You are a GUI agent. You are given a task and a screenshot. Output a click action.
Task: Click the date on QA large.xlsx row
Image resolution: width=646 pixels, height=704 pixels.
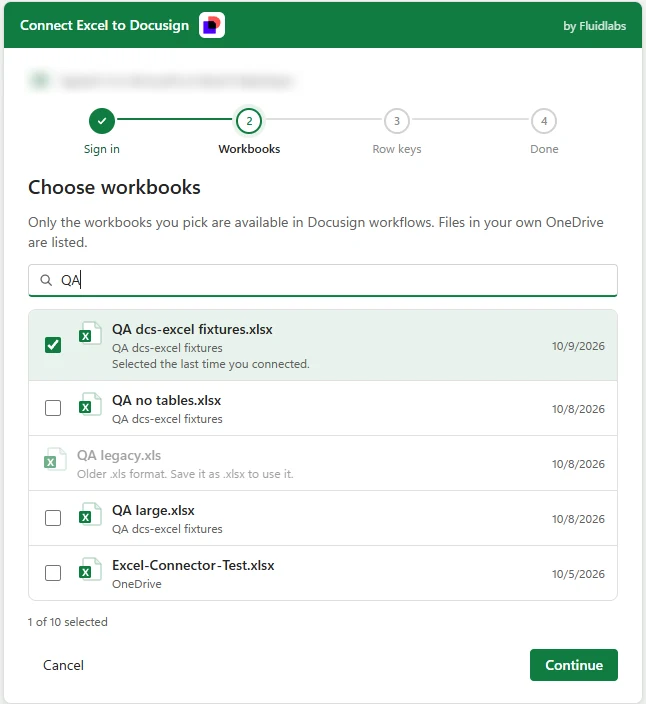point(578,519)
